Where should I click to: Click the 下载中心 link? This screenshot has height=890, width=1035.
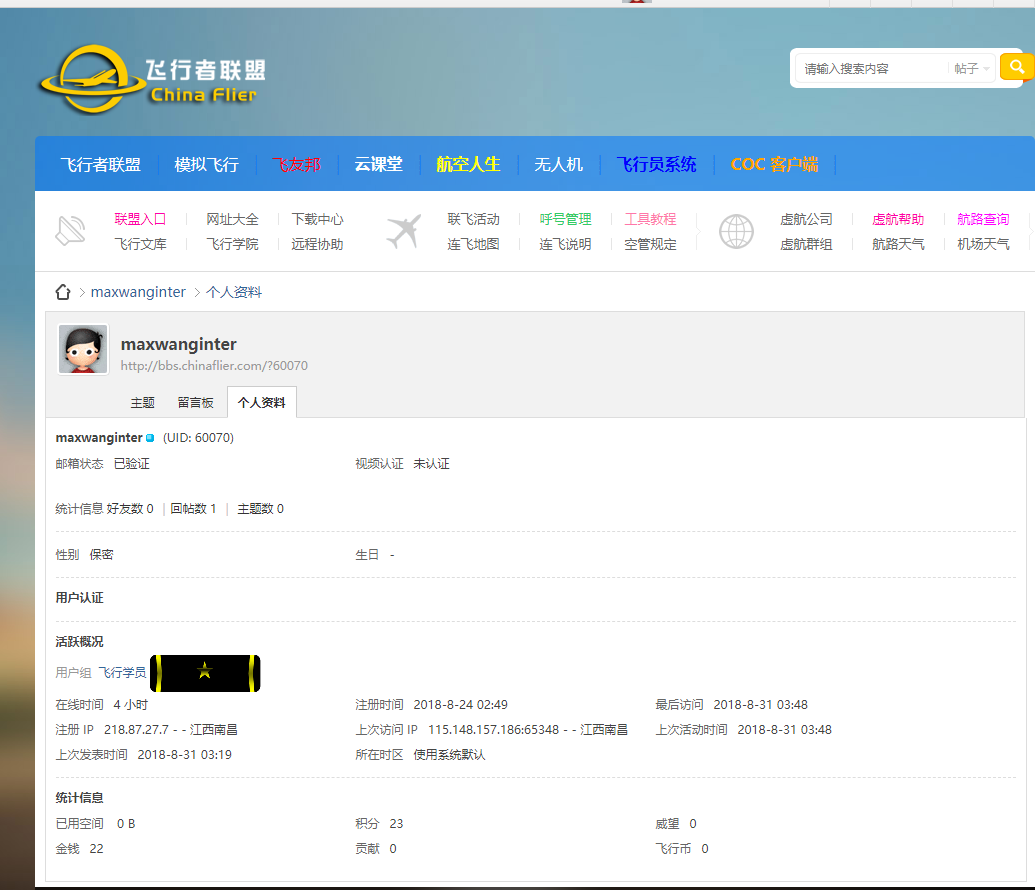317,219
